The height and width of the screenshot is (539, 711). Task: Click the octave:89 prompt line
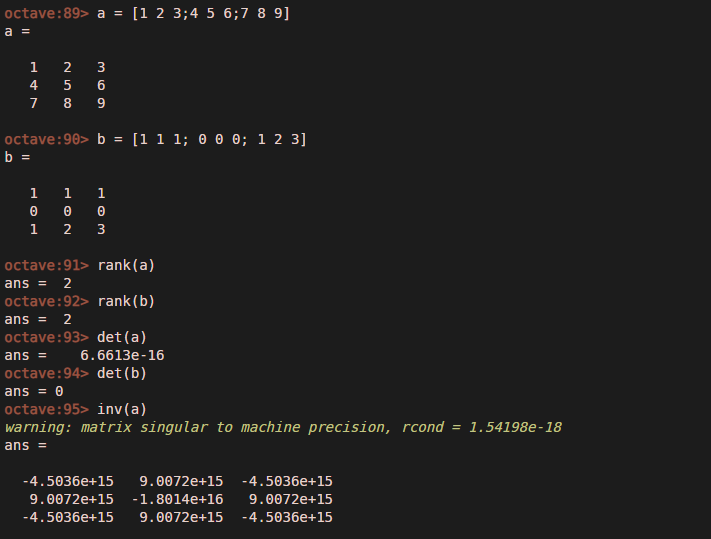click(47, 13)
